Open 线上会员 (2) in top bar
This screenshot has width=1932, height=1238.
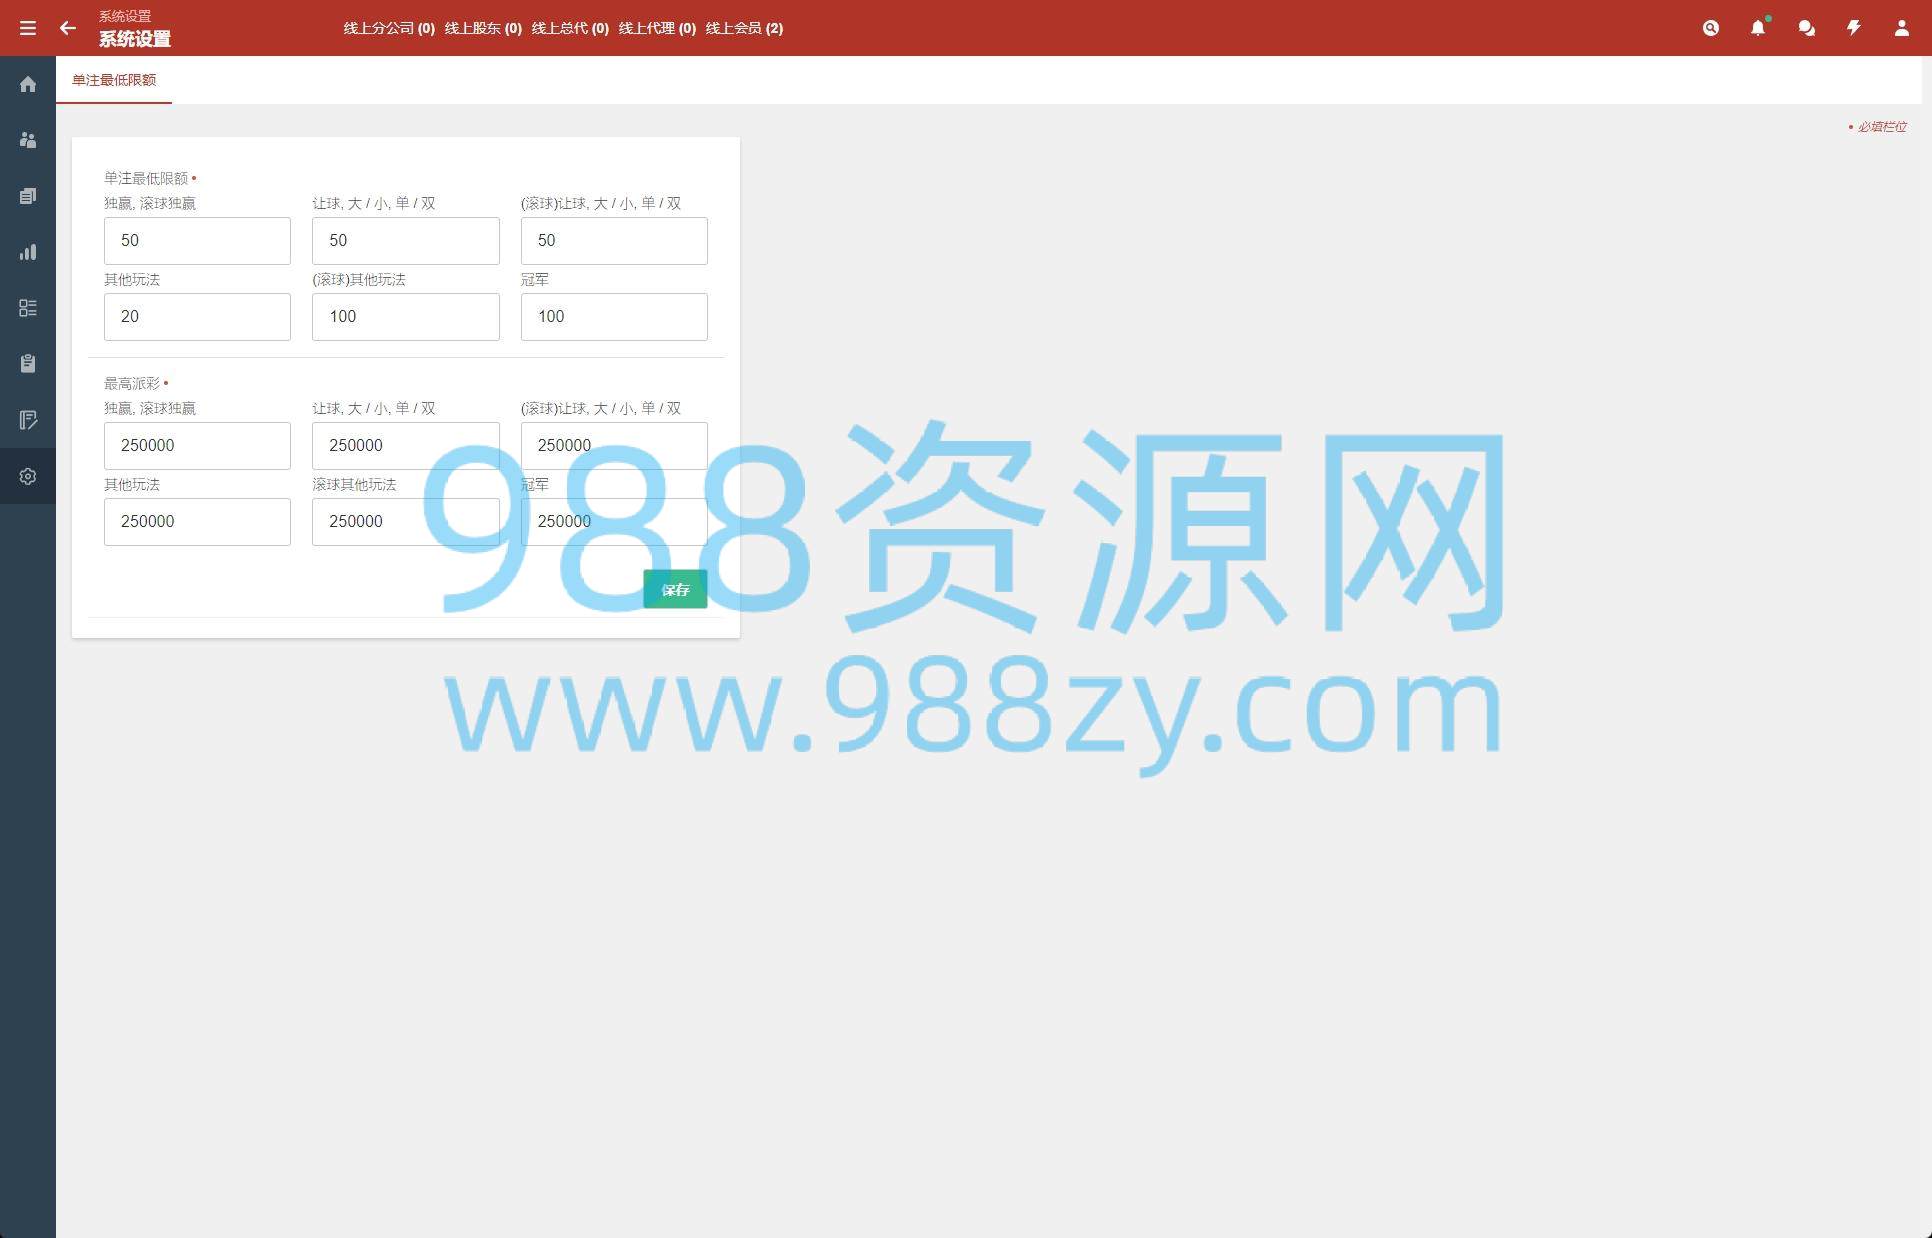(x=744, y=28)
